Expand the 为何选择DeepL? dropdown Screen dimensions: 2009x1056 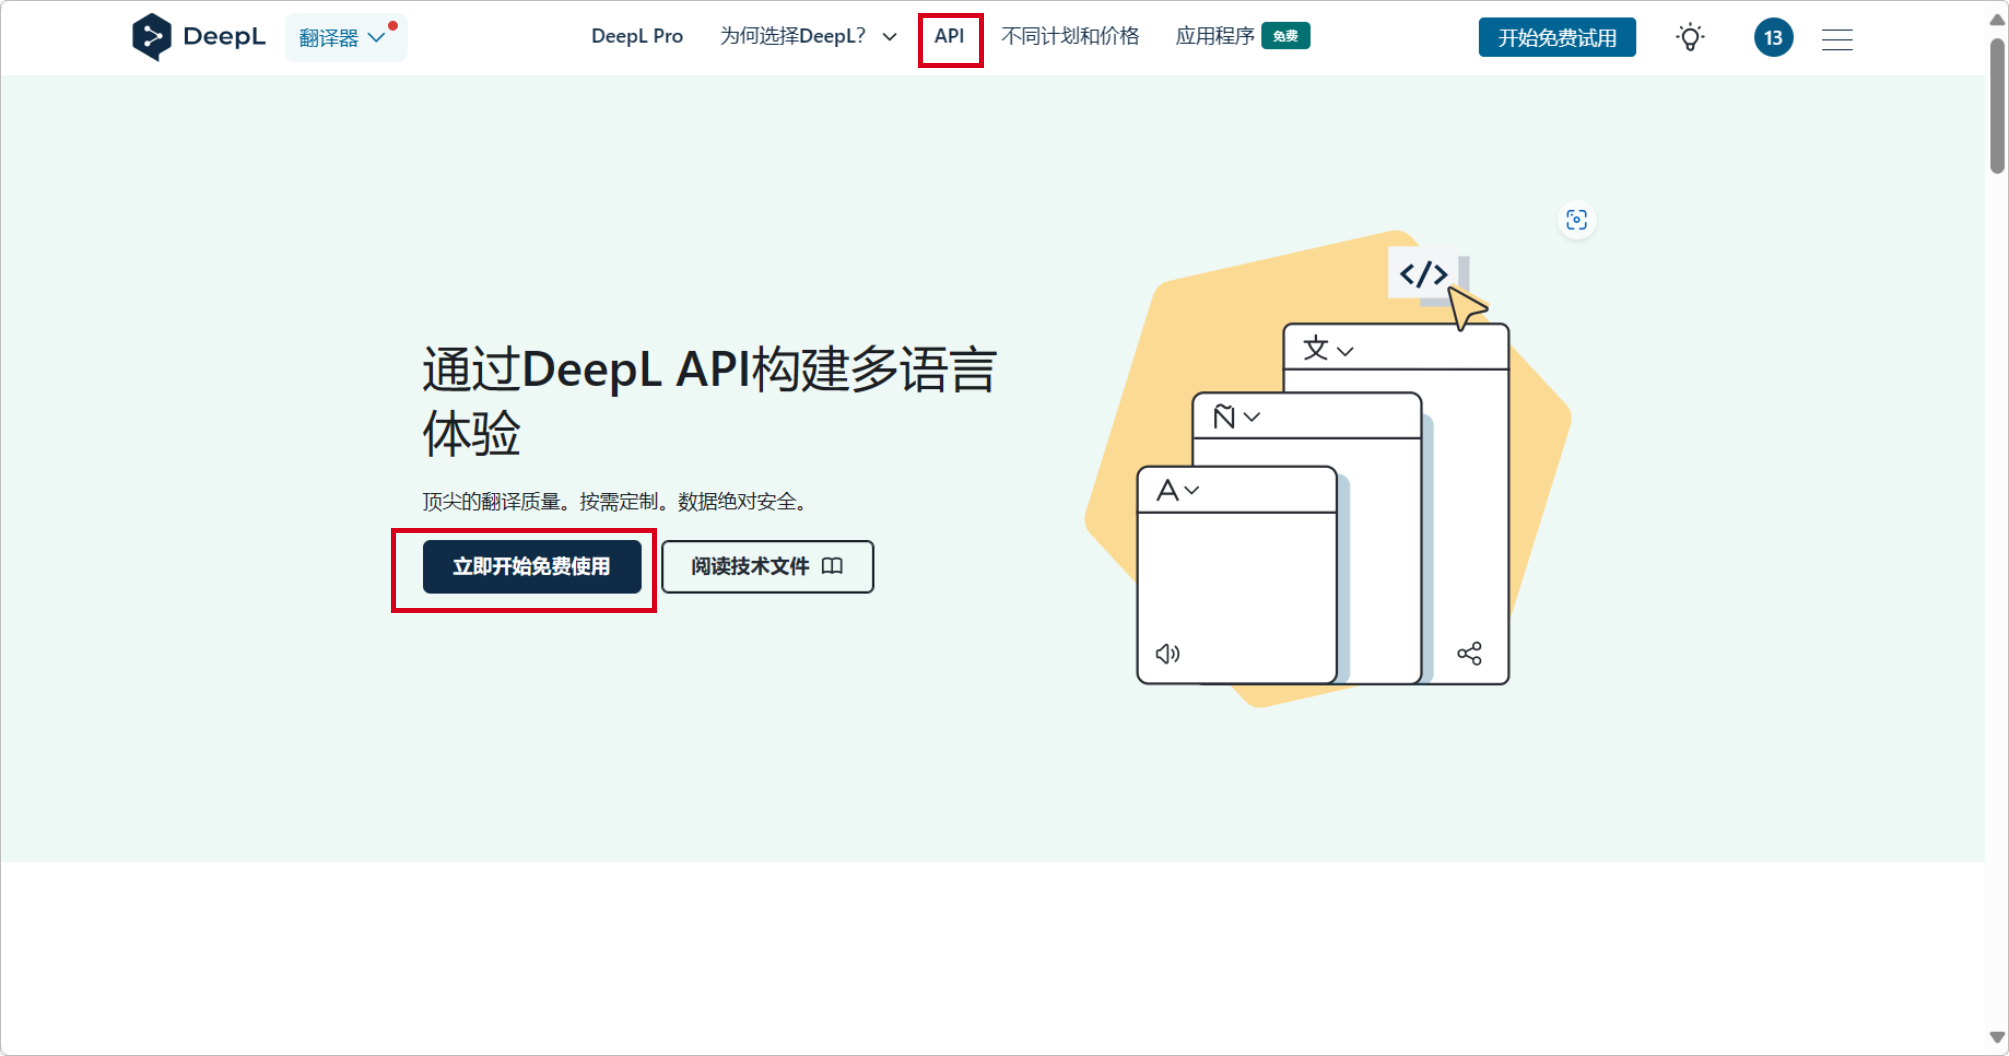tap(805, 36)
